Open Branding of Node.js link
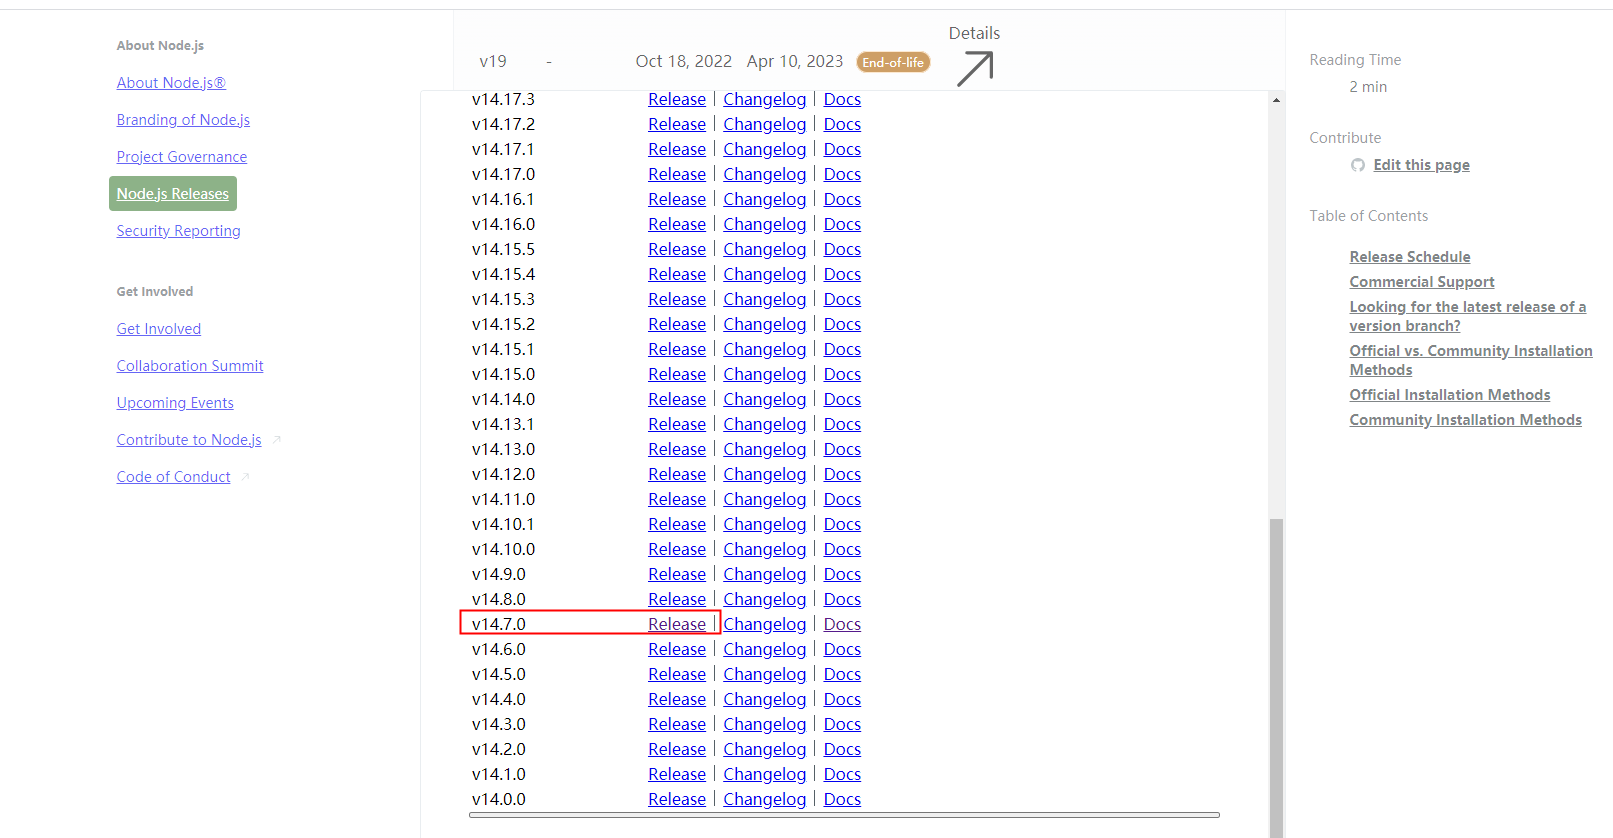 [183, 120]
